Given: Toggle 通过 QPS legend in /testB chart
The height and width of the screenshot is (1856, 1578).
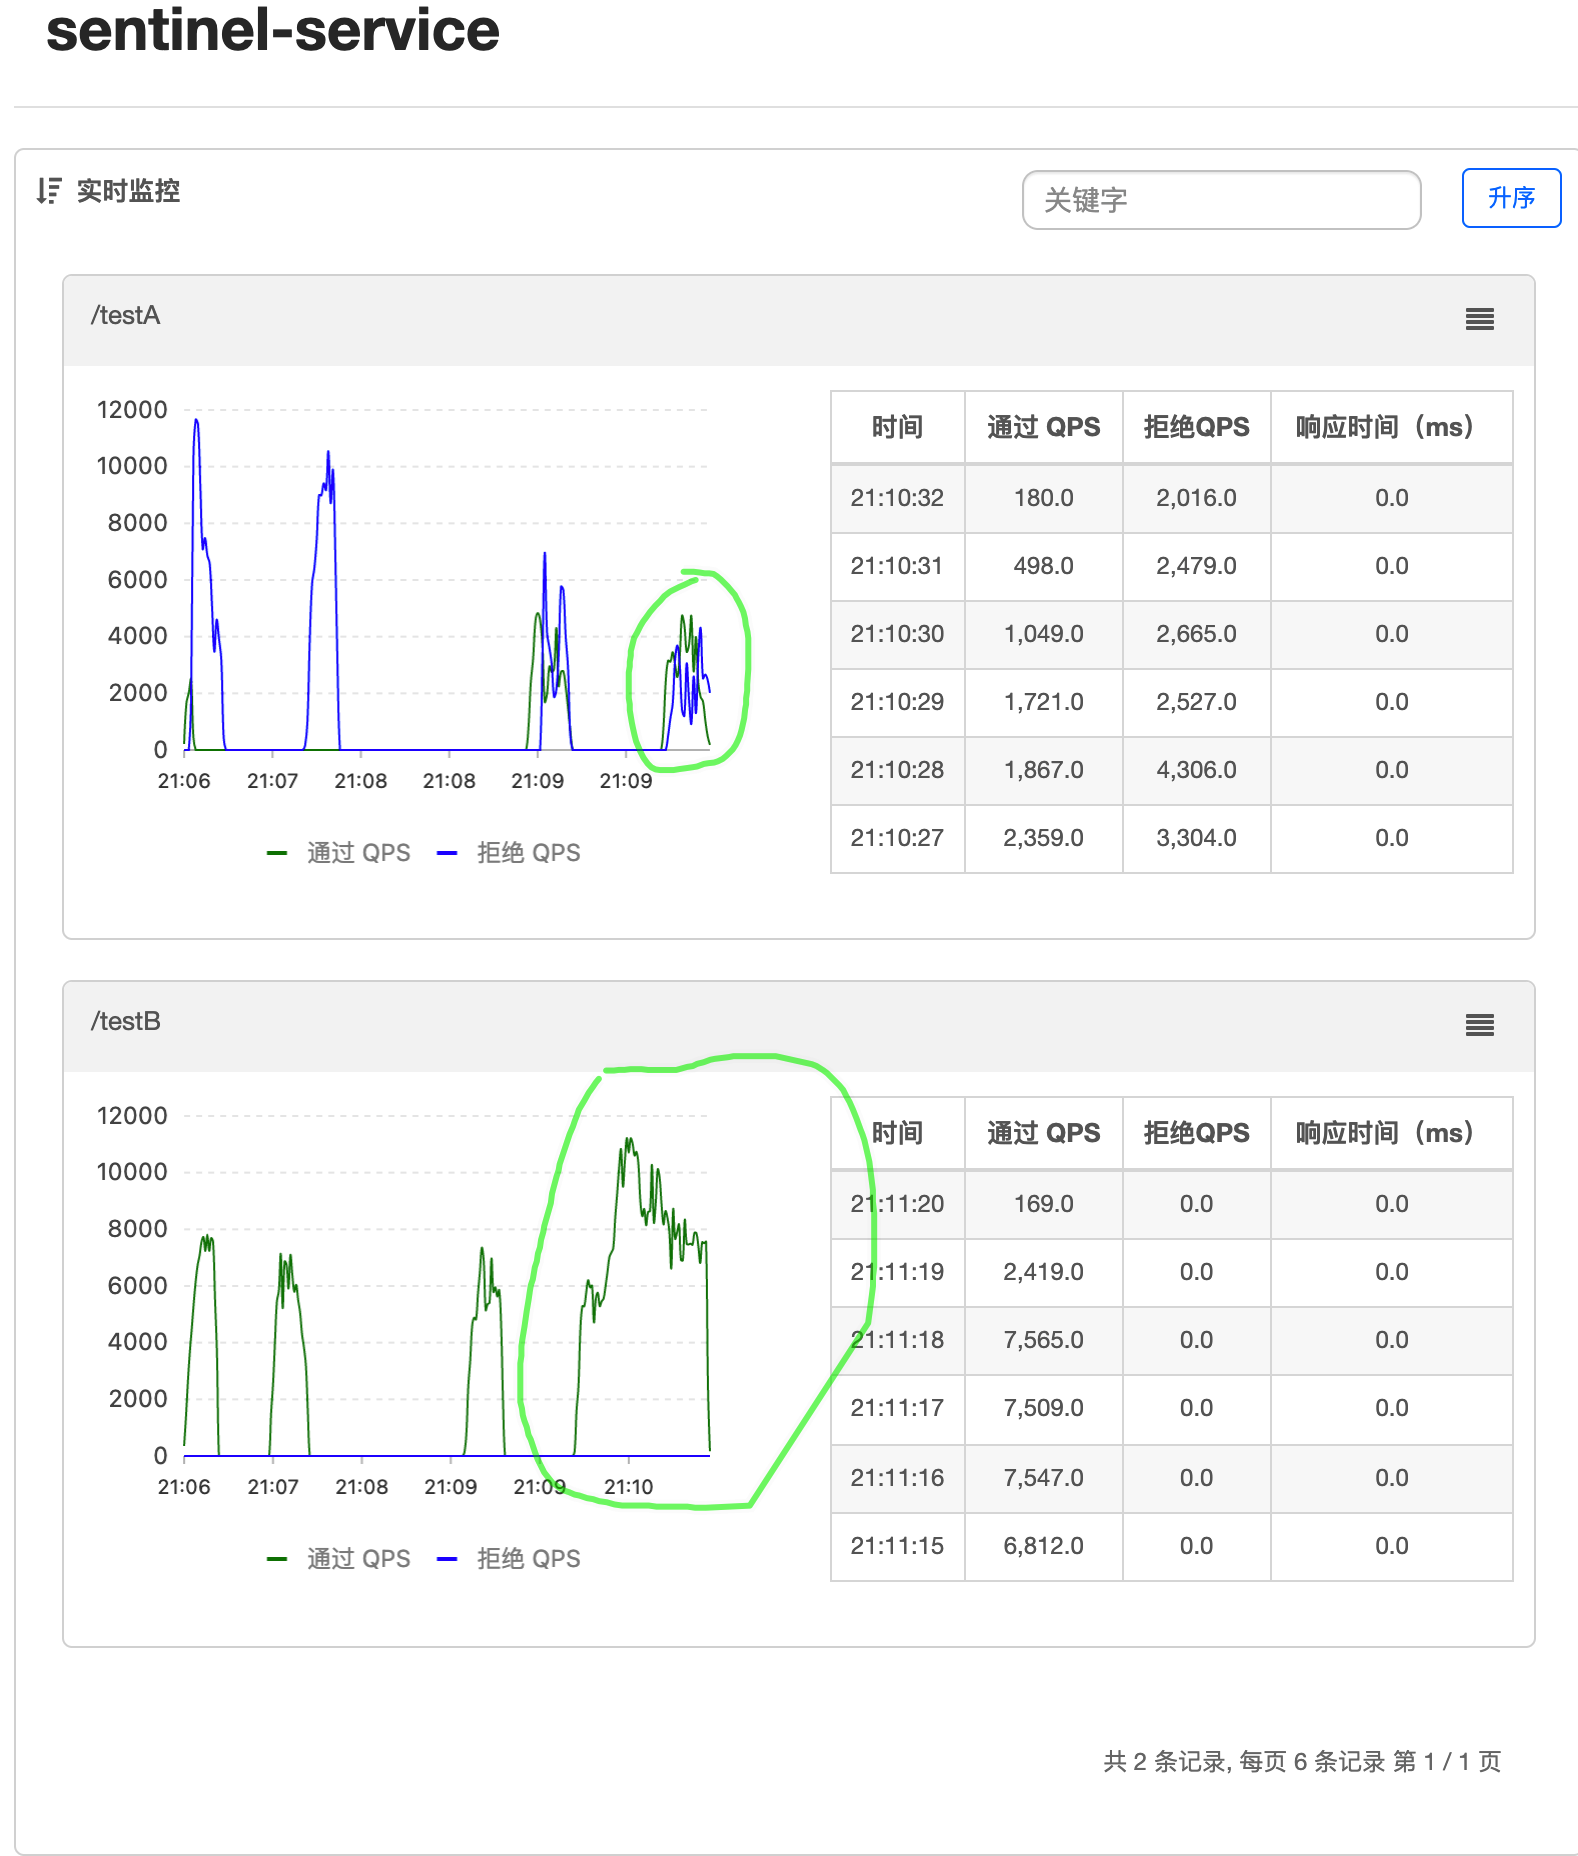Looking at the screenshot, I should click(339, 1559).
